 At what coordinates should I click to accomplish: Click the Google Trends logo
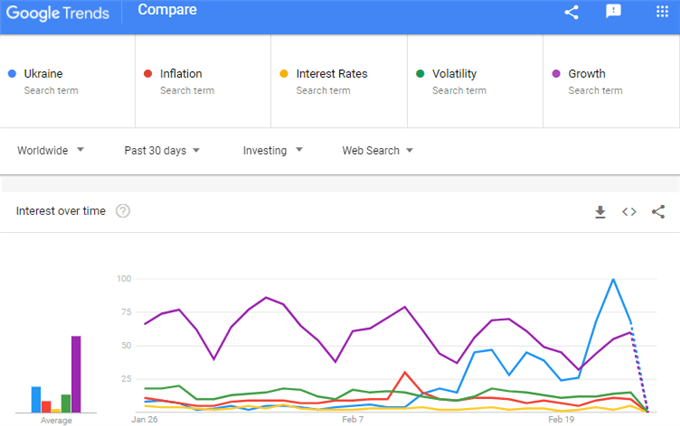click(x=58, y=13)
